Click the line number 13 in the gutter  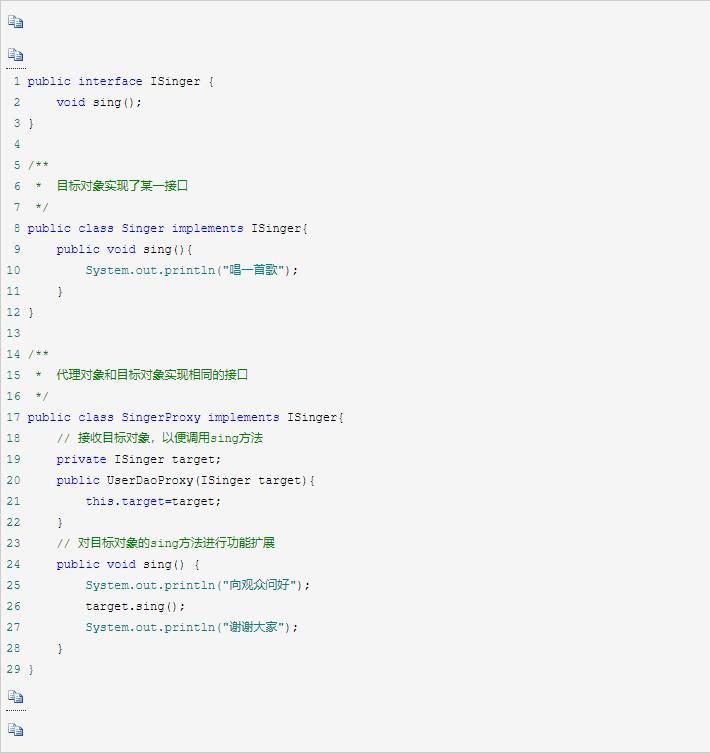click(x=13, y=333)
